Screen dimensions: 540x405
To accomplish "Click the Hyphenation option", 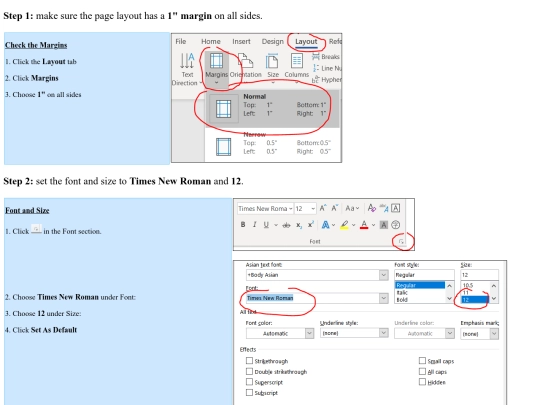I will (x=326, y=80).
